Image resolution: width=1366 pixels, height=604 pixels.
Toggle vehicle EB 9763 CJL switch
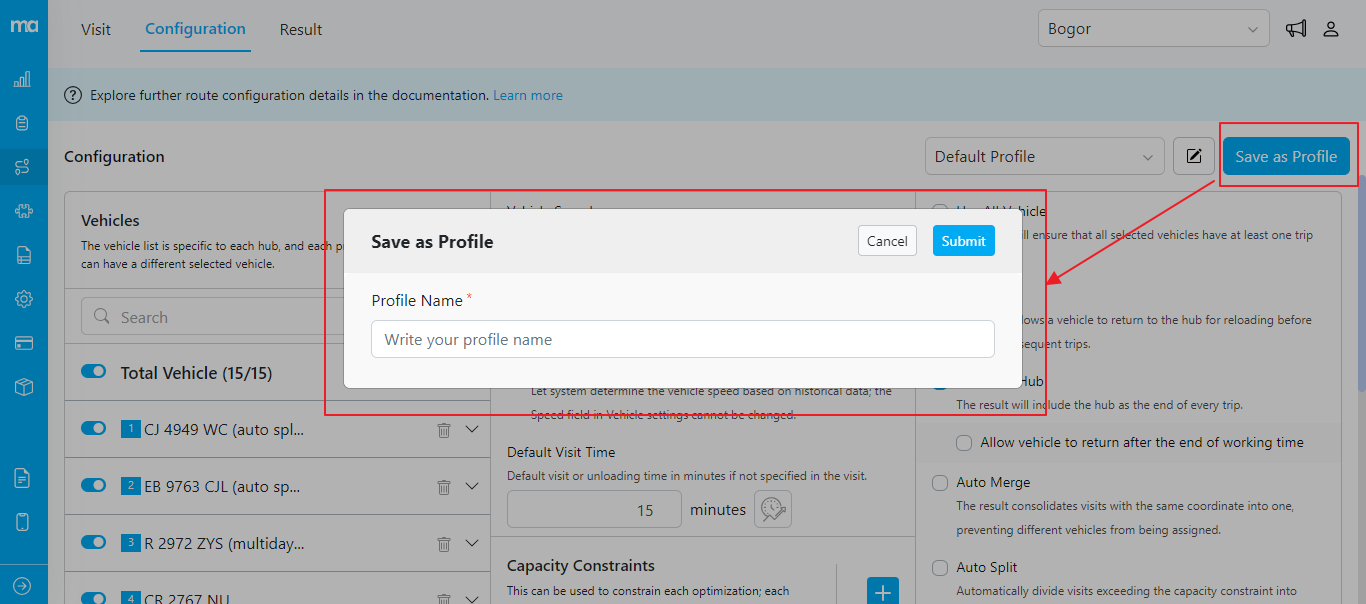[94, 486]
